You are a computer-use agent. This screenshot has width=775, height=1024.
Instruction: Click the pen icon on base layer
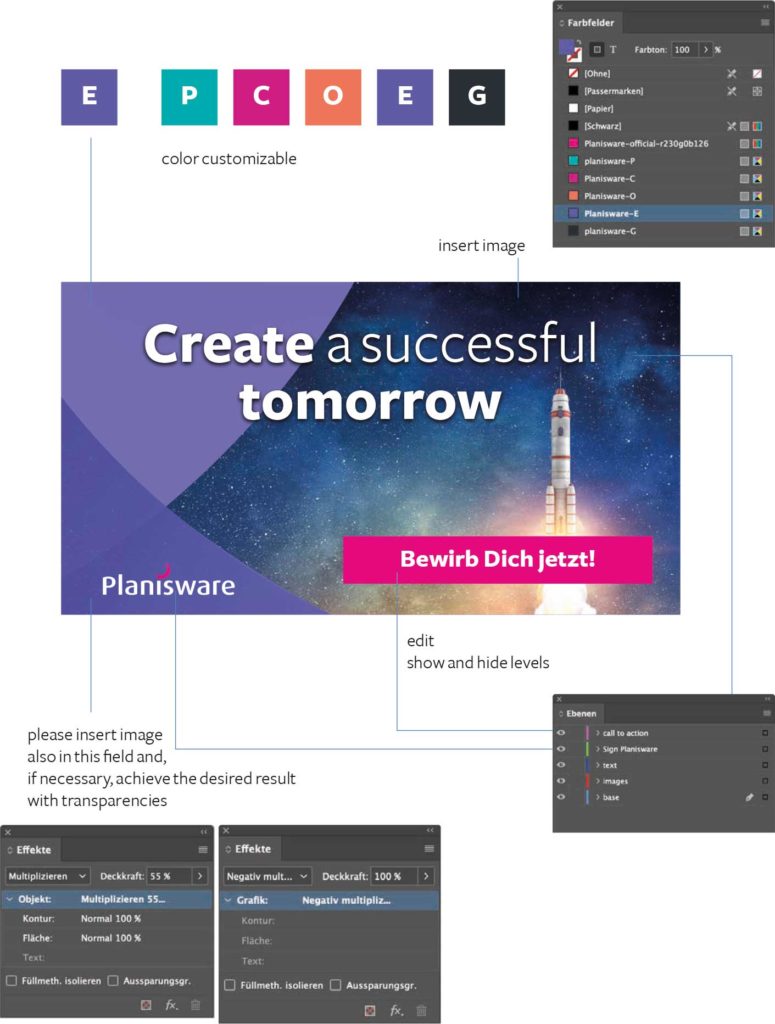749,797
